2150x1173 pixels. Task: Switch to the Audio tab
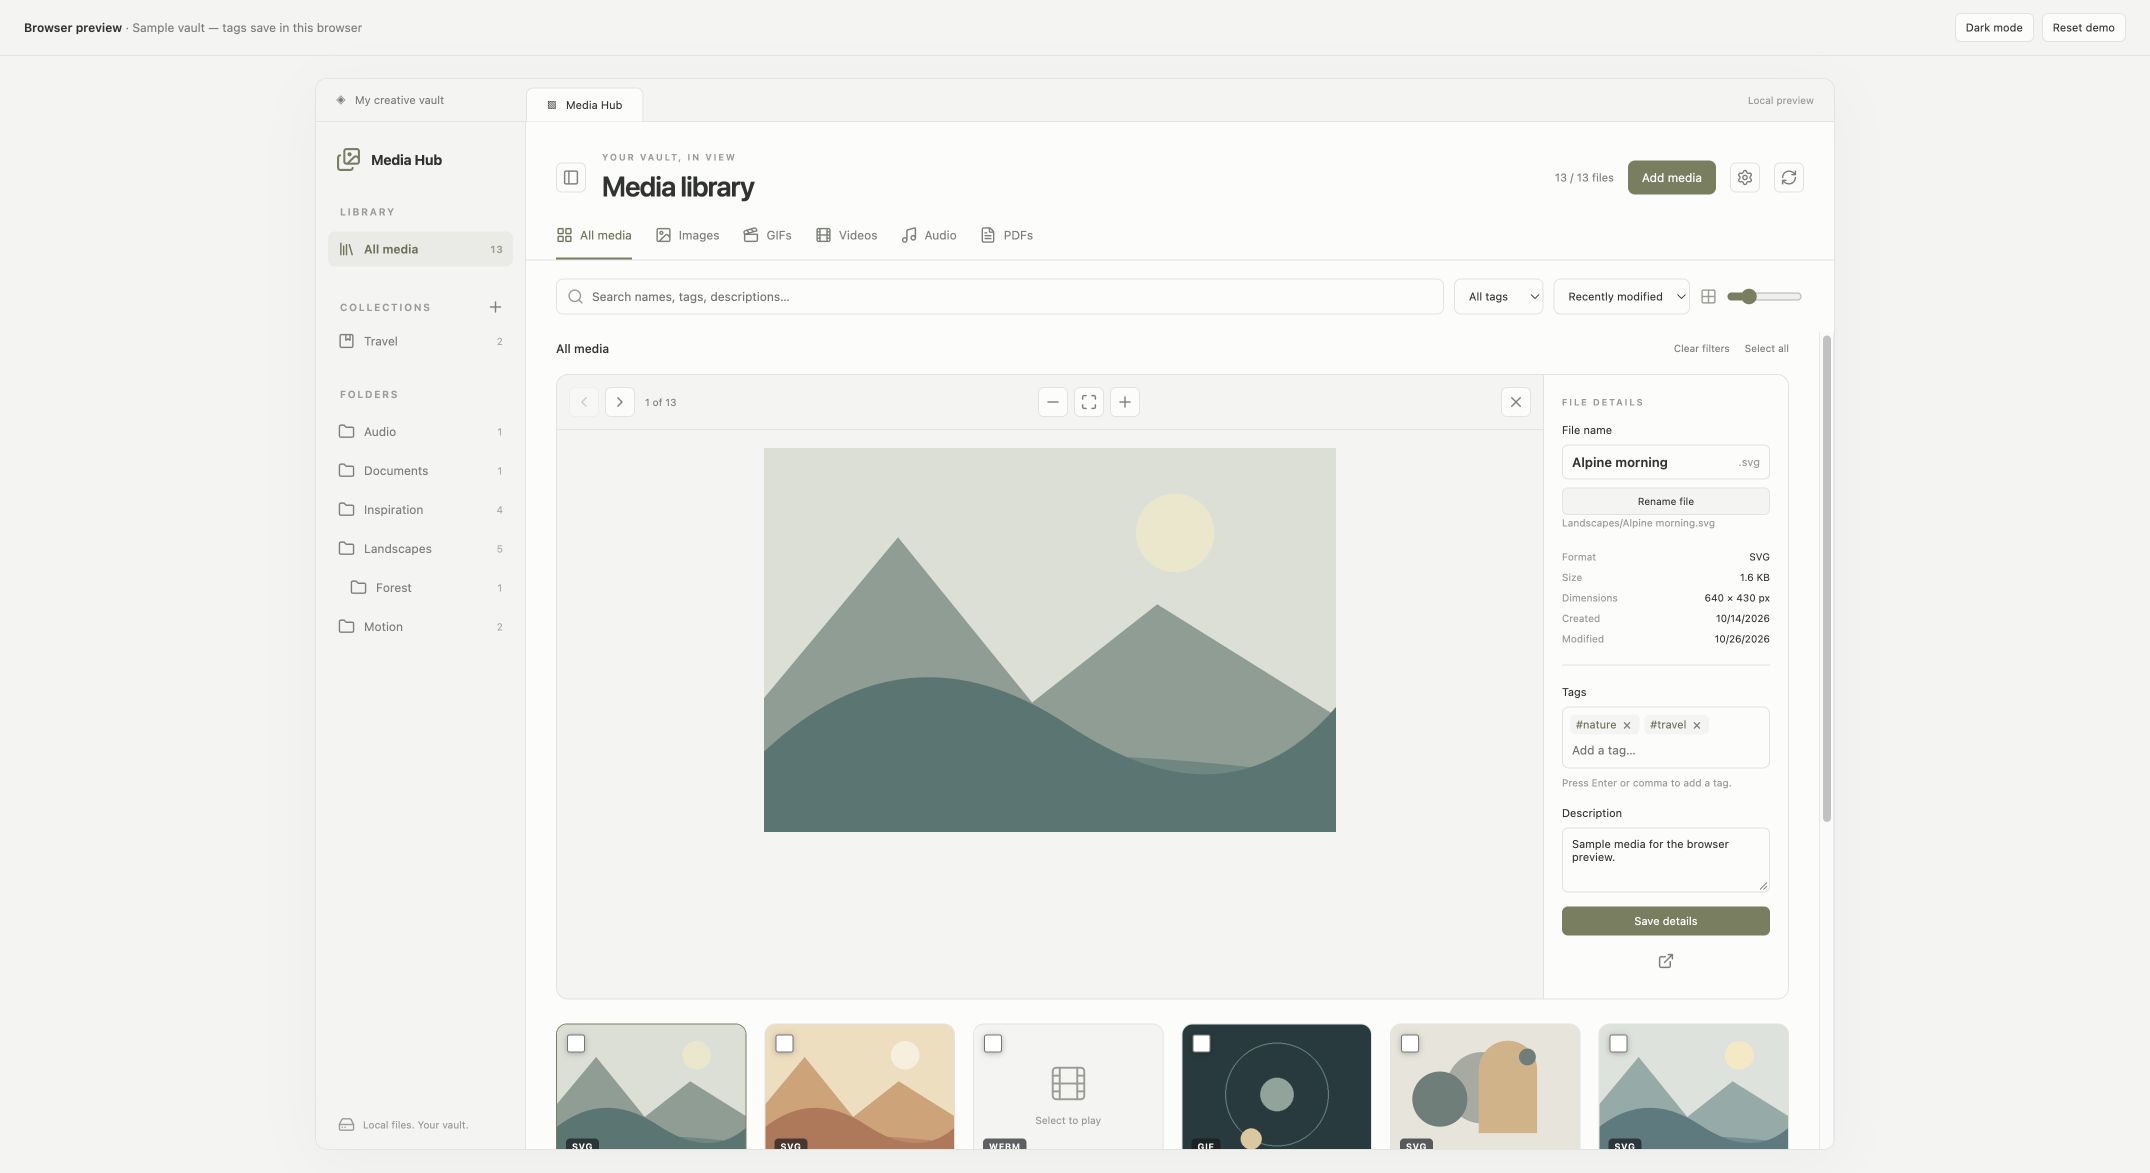pyautogui.click(x=929, y=236)
